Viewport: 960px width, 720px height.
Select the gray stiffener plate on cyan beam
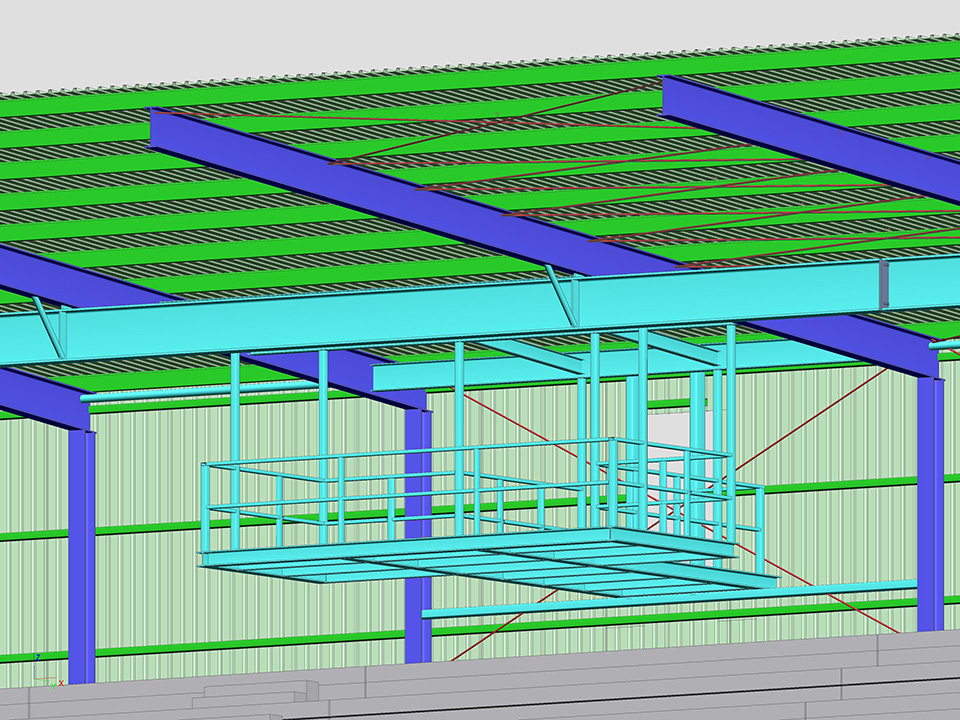(884, 284)
